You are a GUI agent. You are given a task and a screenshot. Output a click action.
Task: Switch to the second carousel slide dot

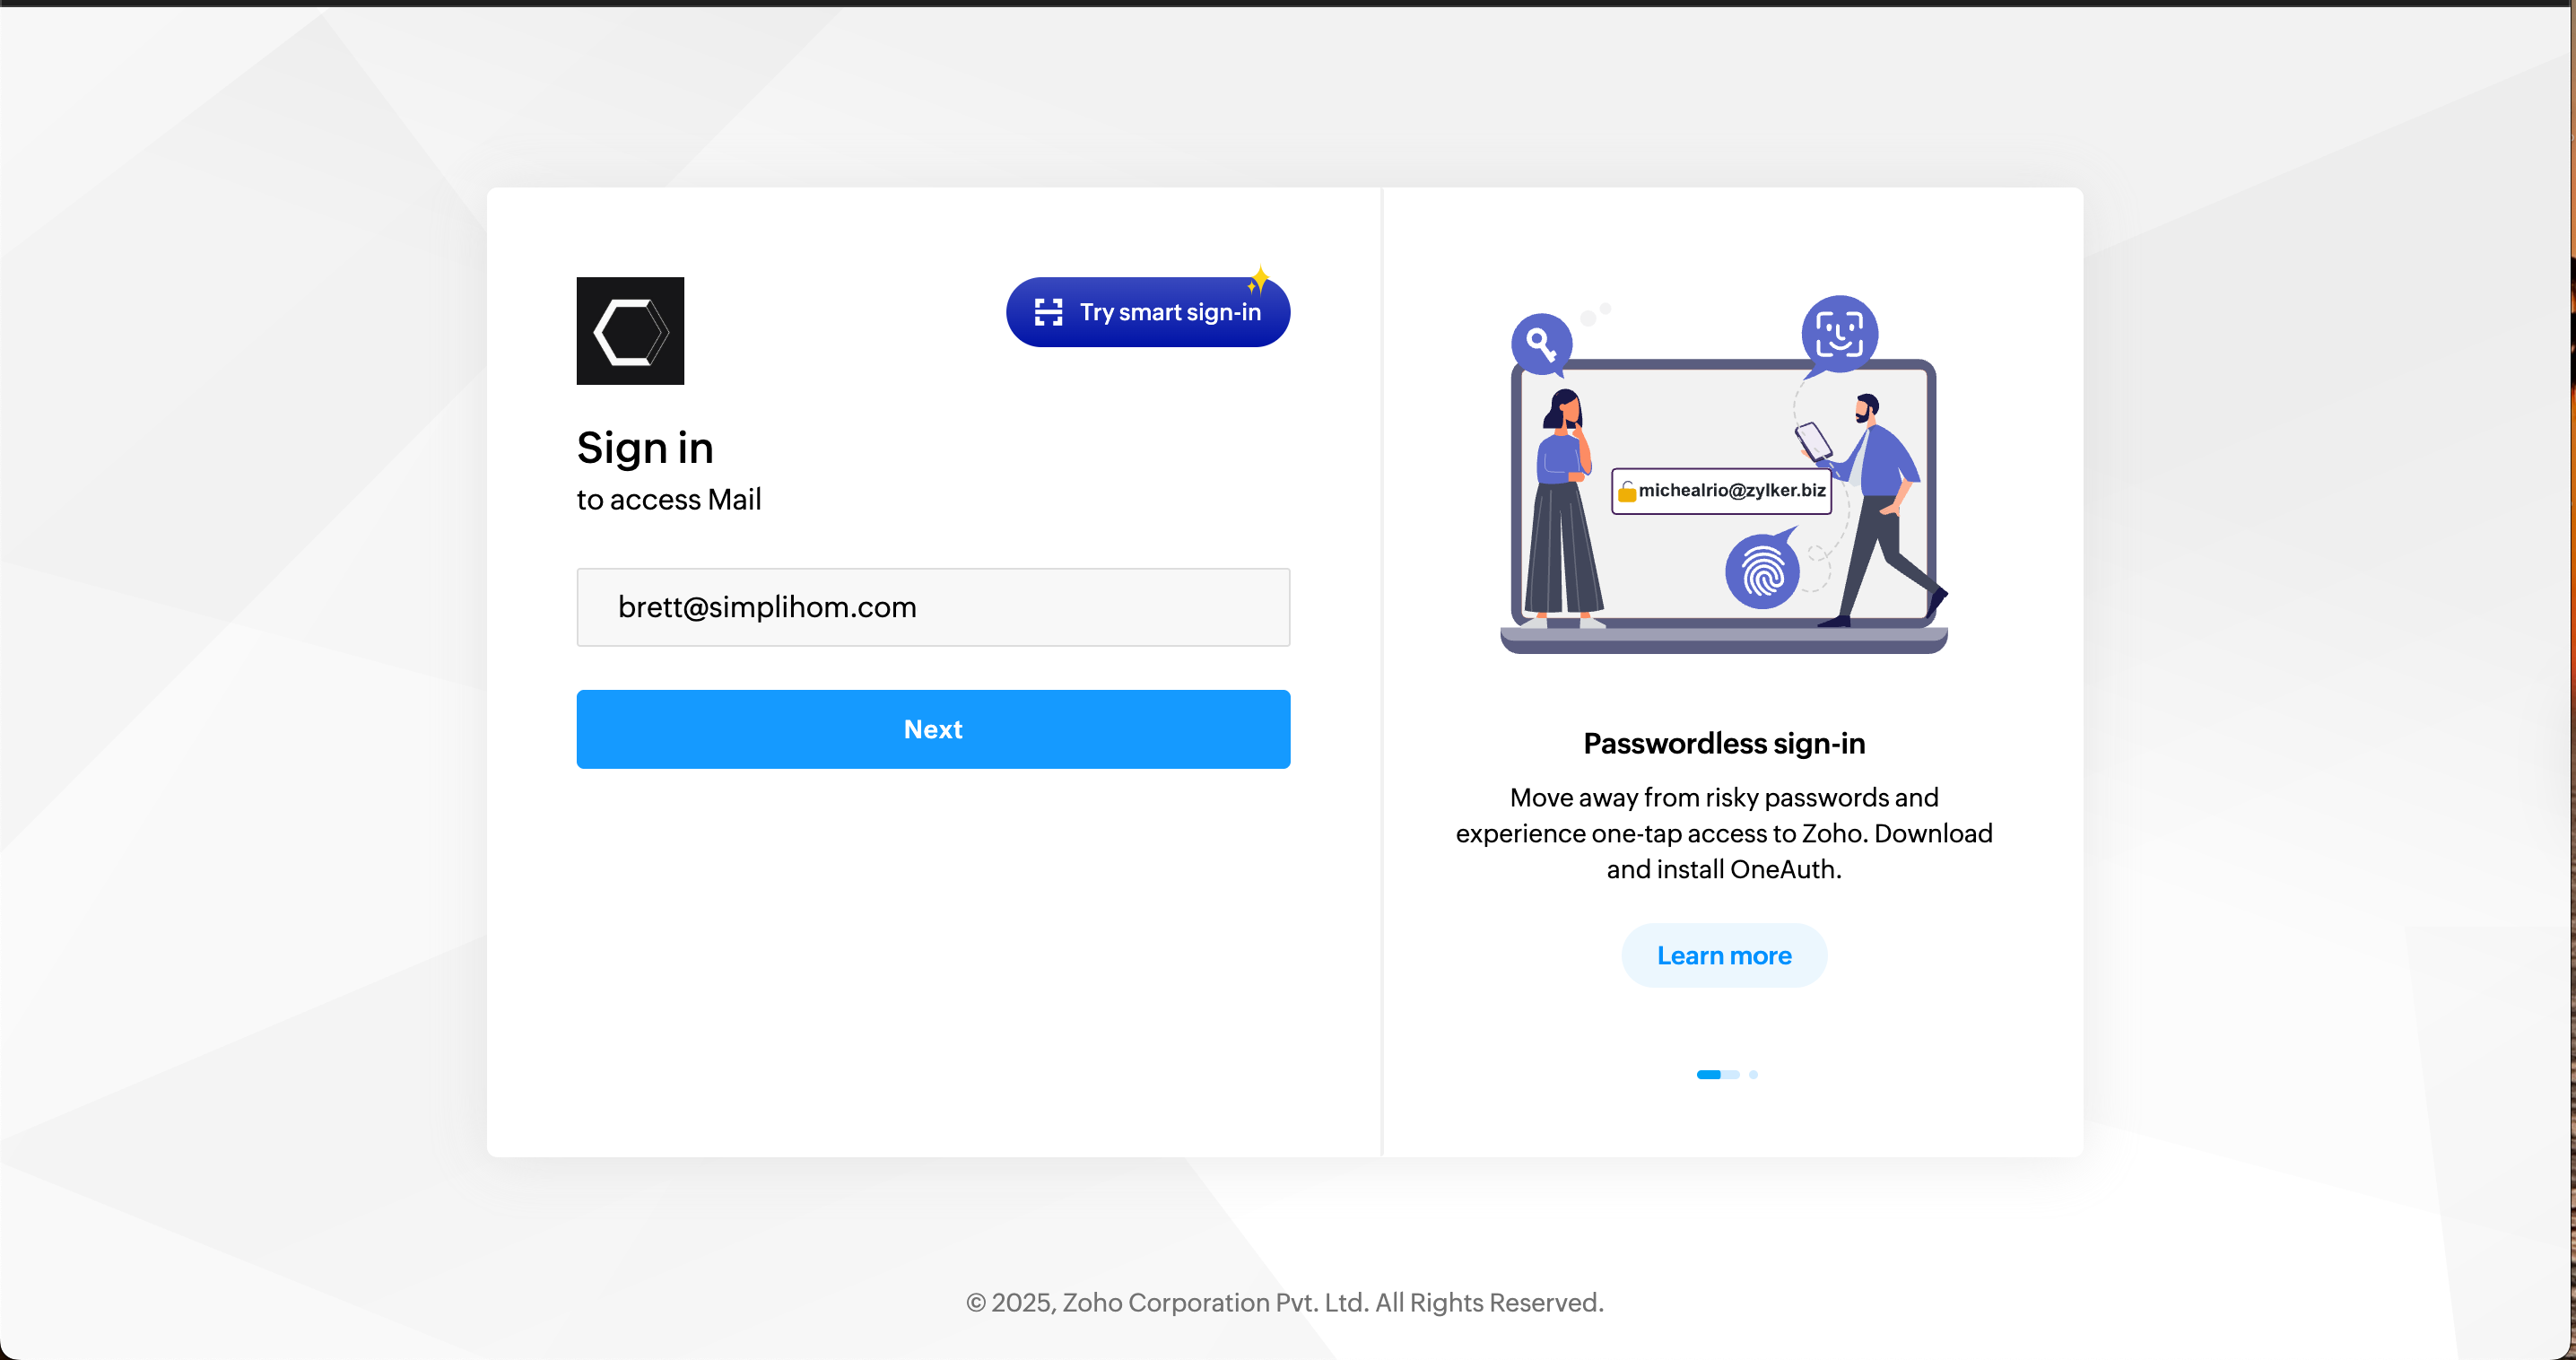tap(1753, 1075)
